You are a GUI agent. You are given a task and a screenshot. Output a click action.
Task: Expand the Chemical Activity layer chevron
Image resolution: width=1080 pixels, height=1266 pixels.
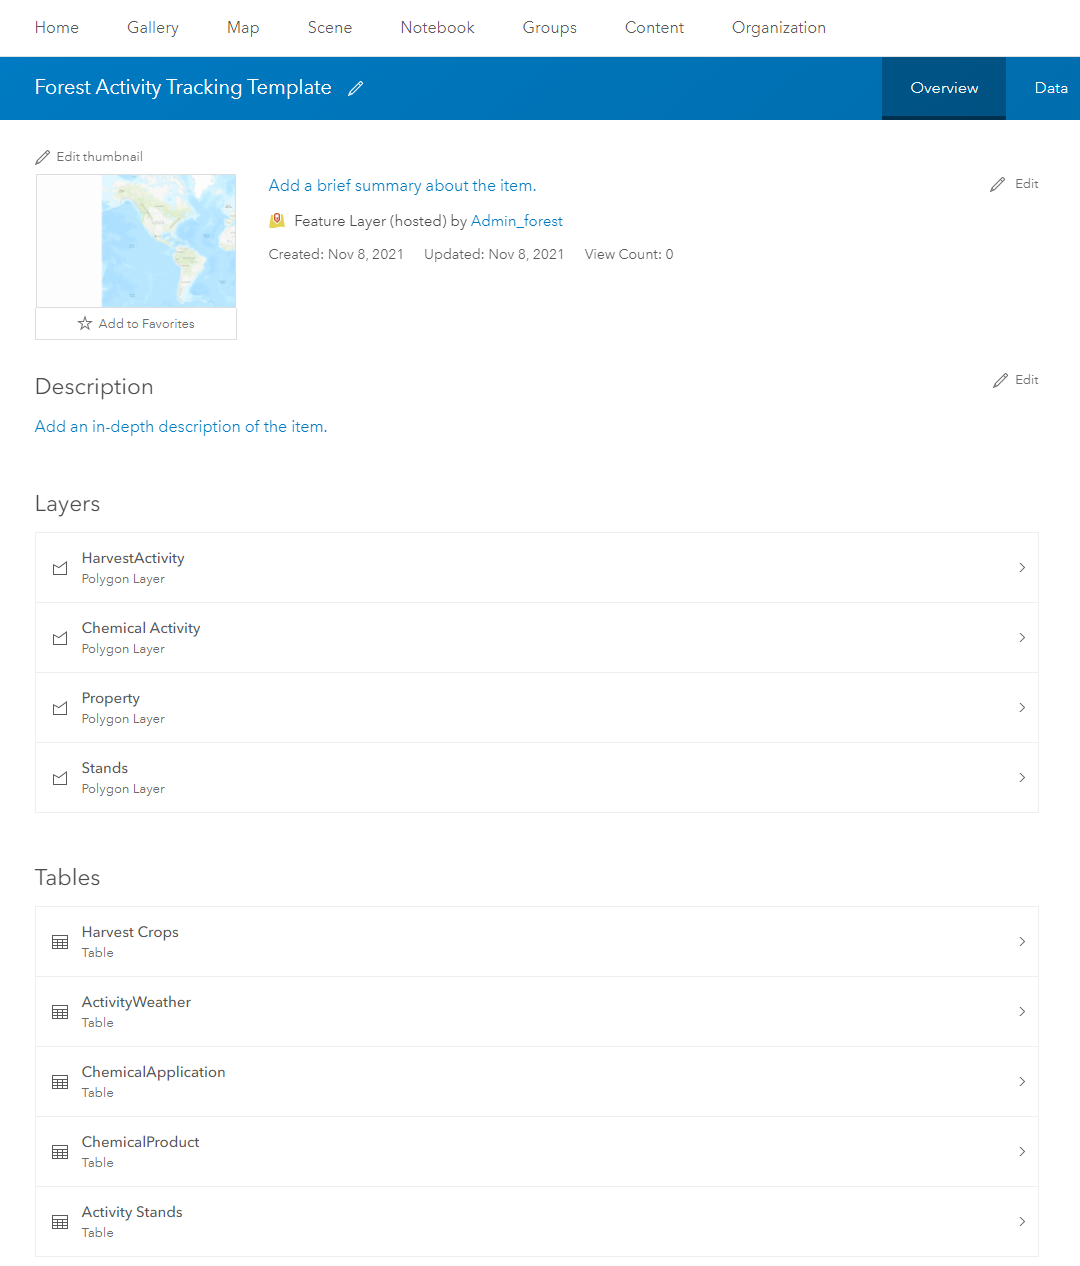pos(1022,638)
